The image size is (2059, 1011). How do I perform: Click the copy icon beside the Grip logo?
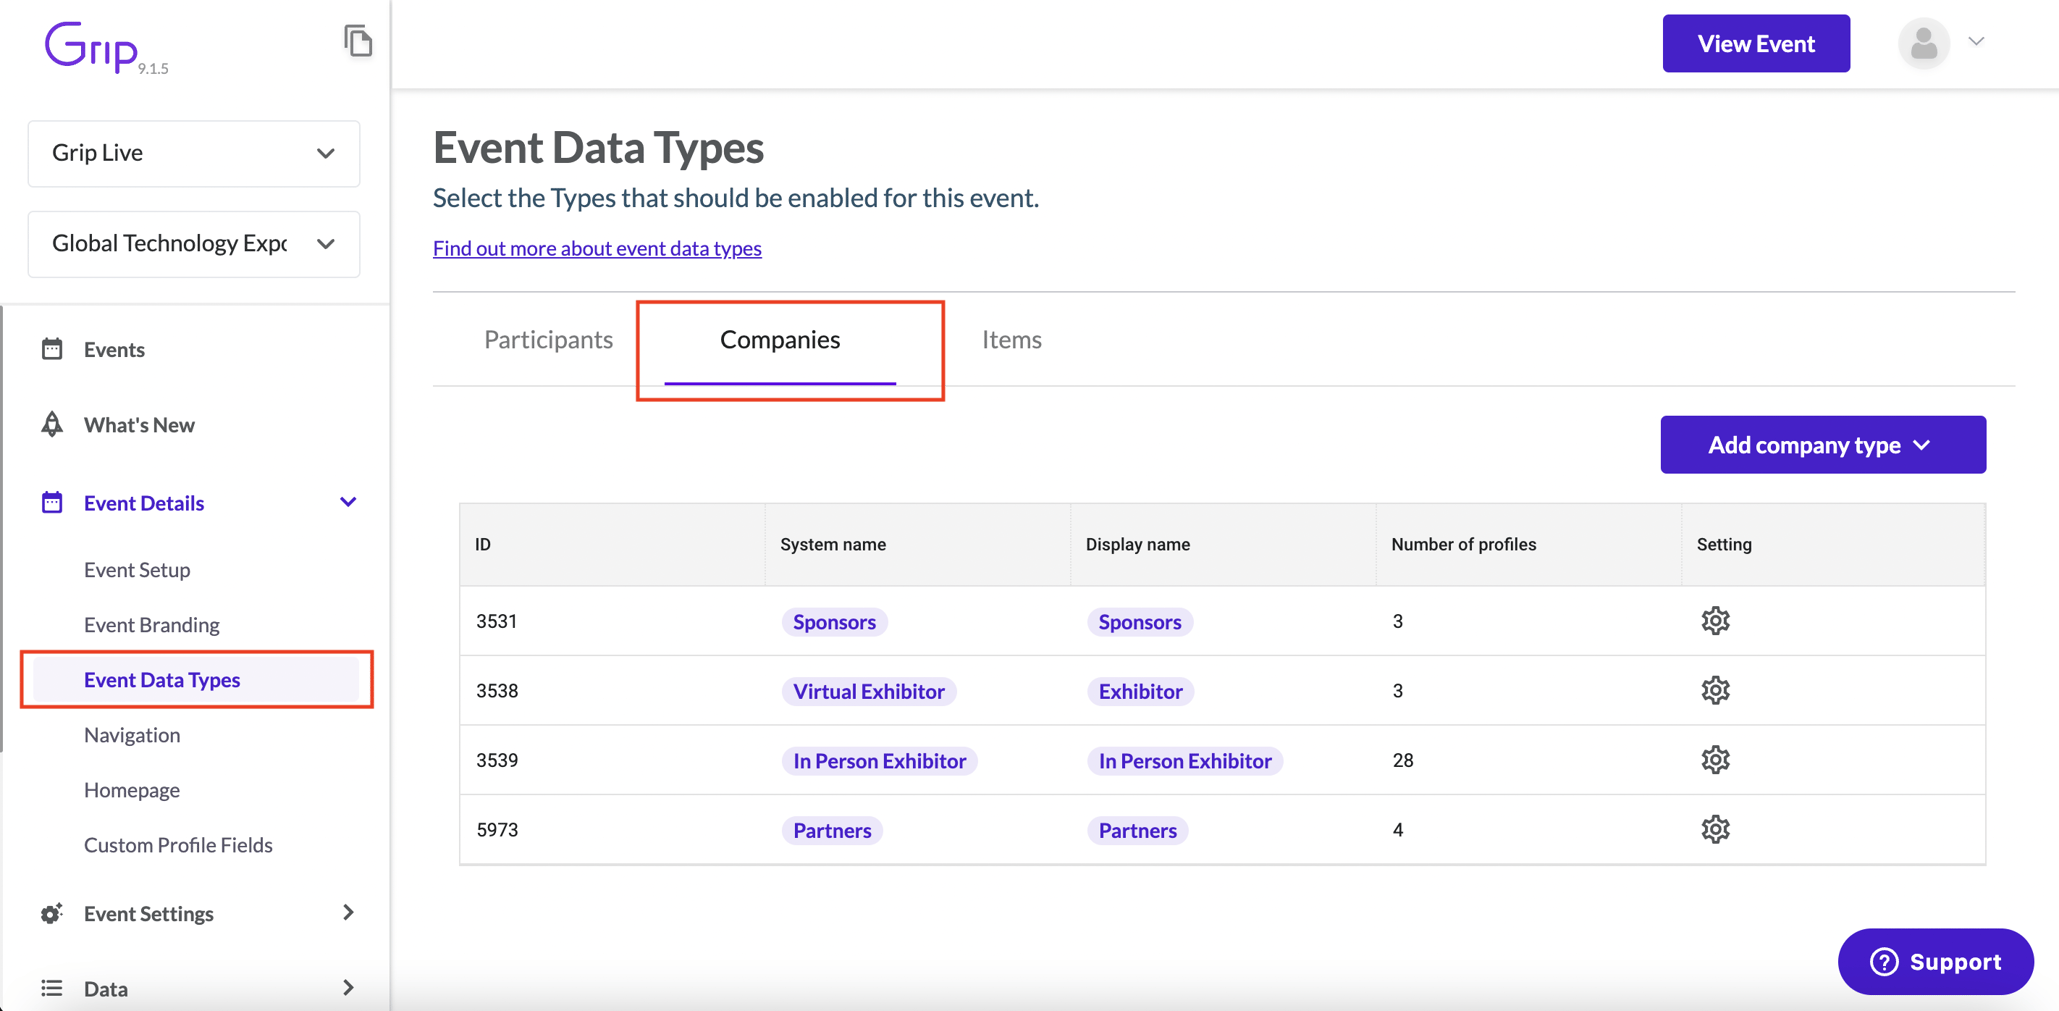pos(358,42)
